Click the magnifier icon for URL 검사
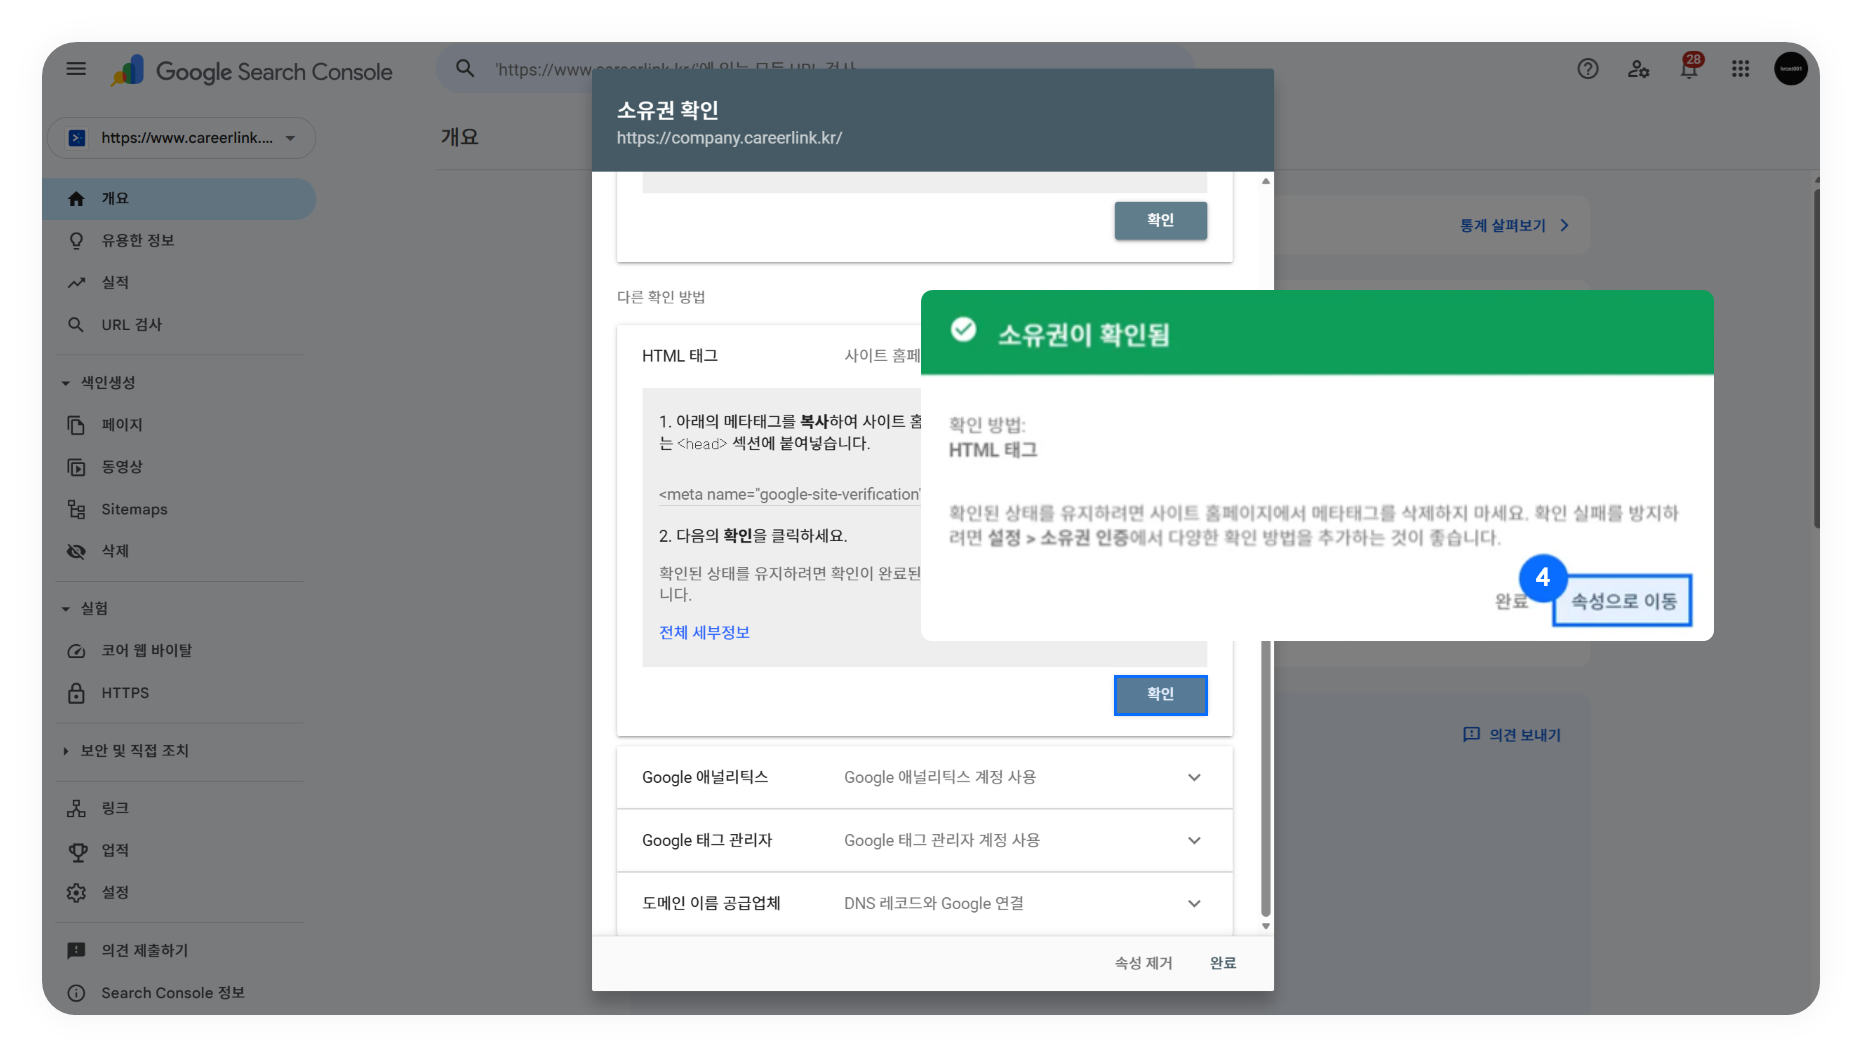The image size is (1862, 1057). [76, 325]
